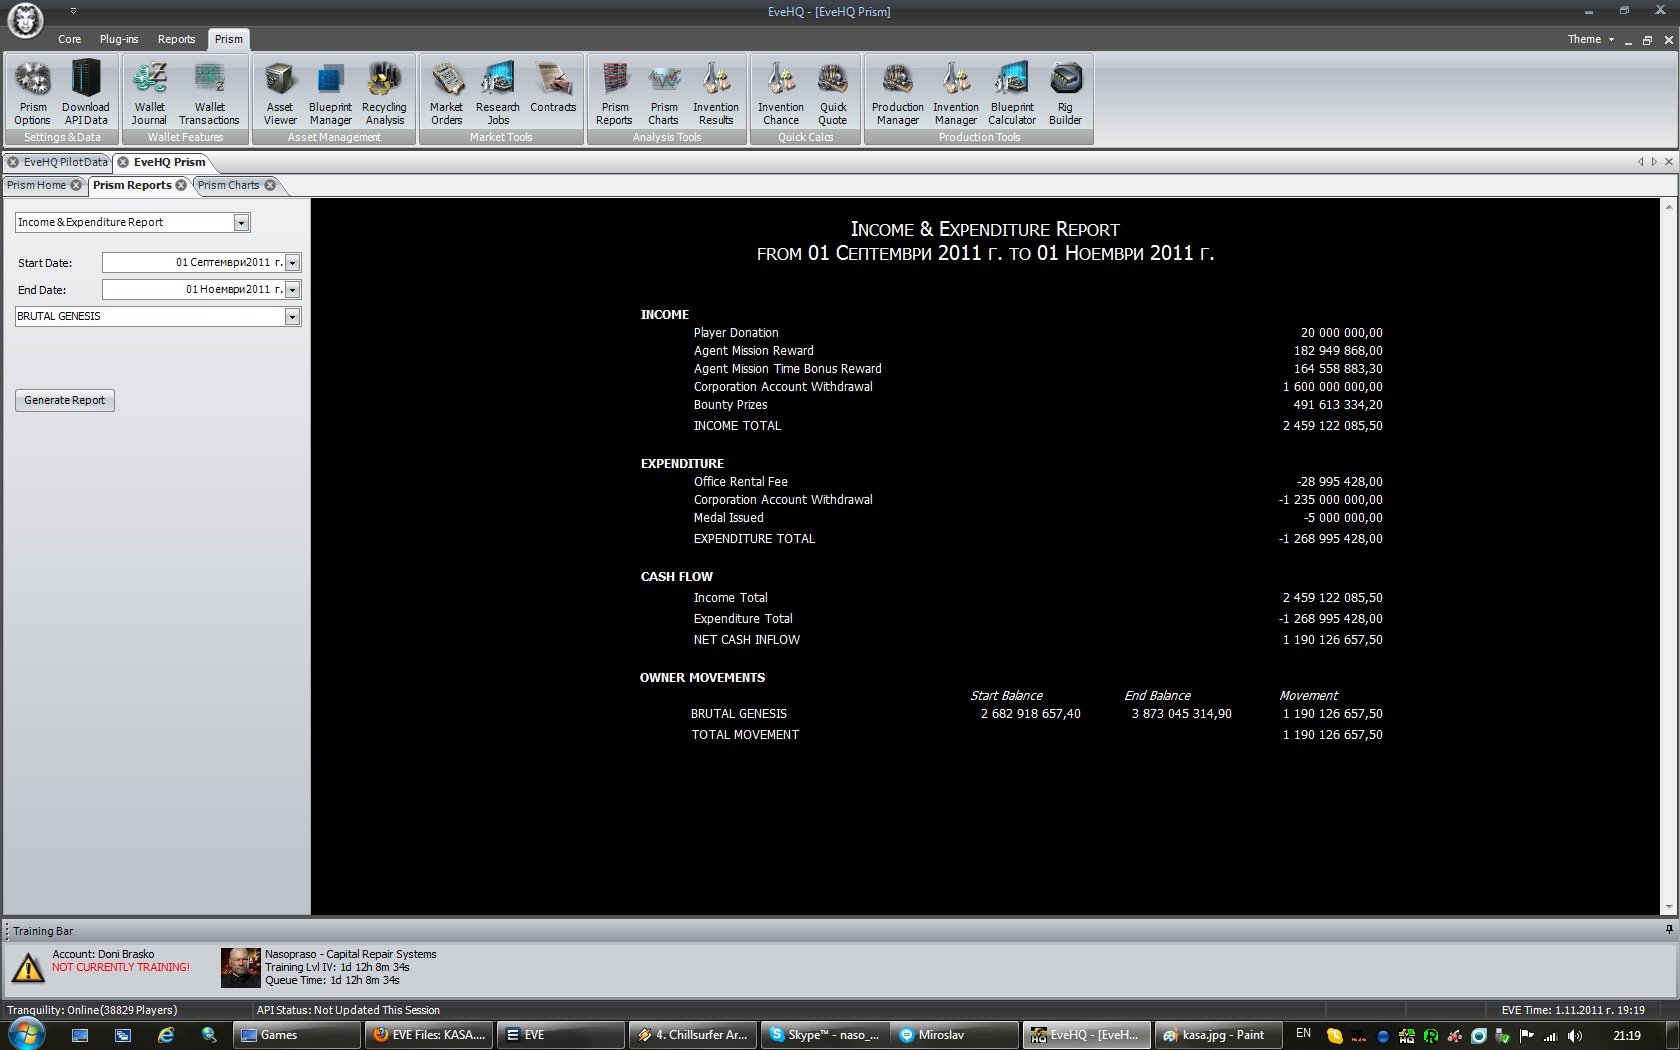Open the Rig Builder
1680x1050 pixels.
(x=1065, y=92)
